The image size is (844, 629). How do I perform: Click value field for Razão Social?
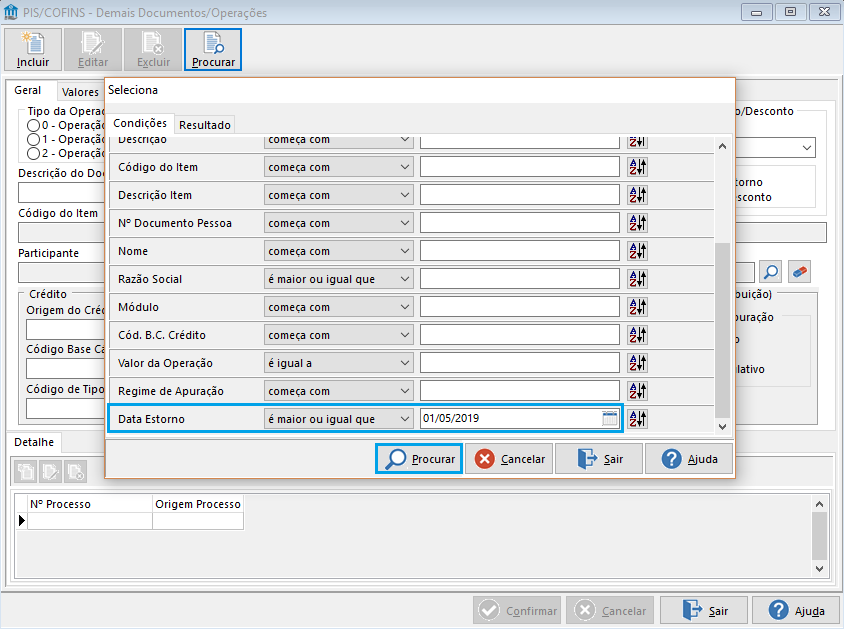519,279
